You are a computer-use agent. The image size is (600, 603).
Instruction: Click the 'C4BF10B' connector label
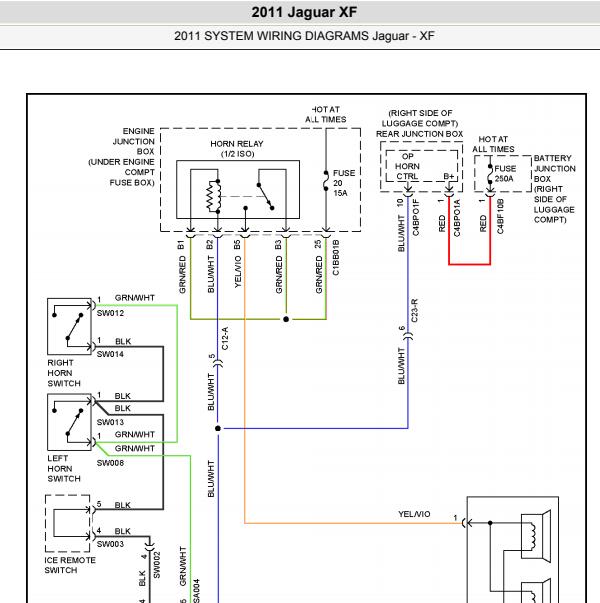(500, 216)
